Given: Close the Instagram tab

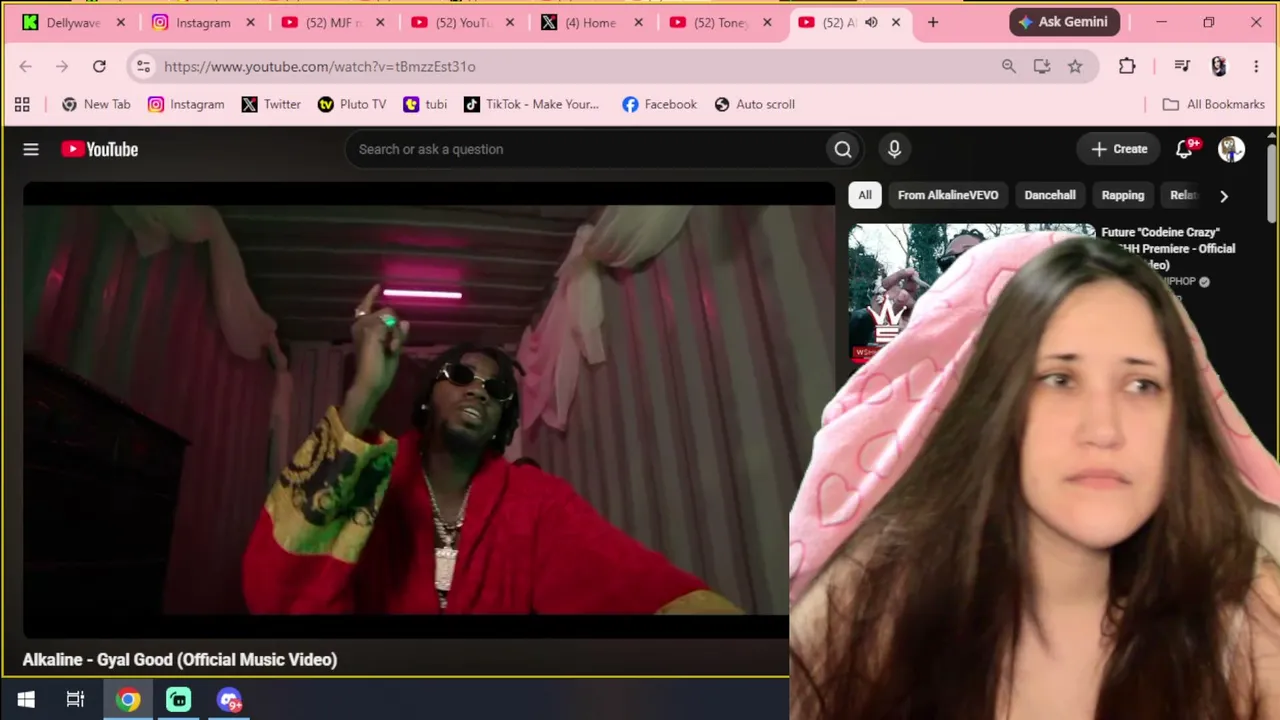Looking at the screenshot, I should click(250, 22).
